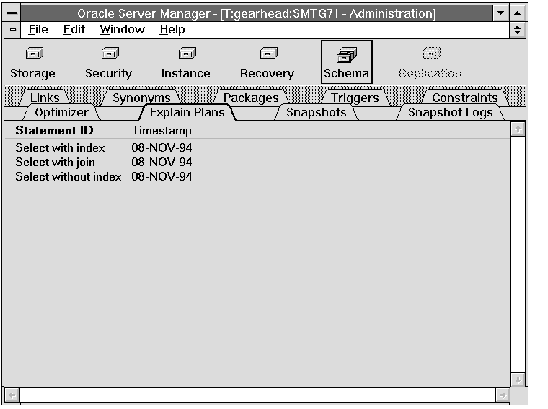This screenshot has height=409, width=548.
Task: Click the timestamp of 'Select with join'
Action: [162, 162]
